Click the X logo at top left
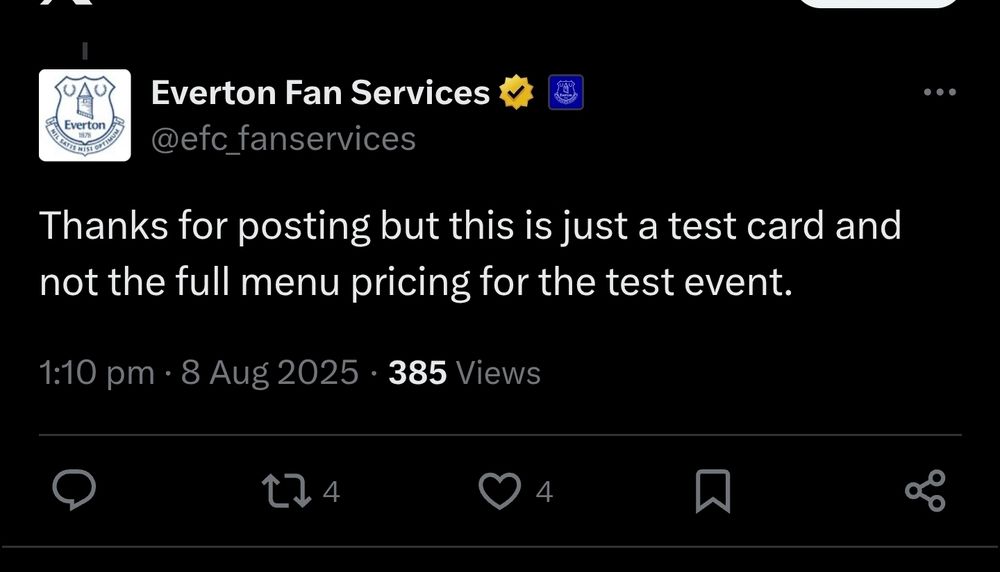The height and width of the screenshot is (572, 1000). (x=66, y=3)
